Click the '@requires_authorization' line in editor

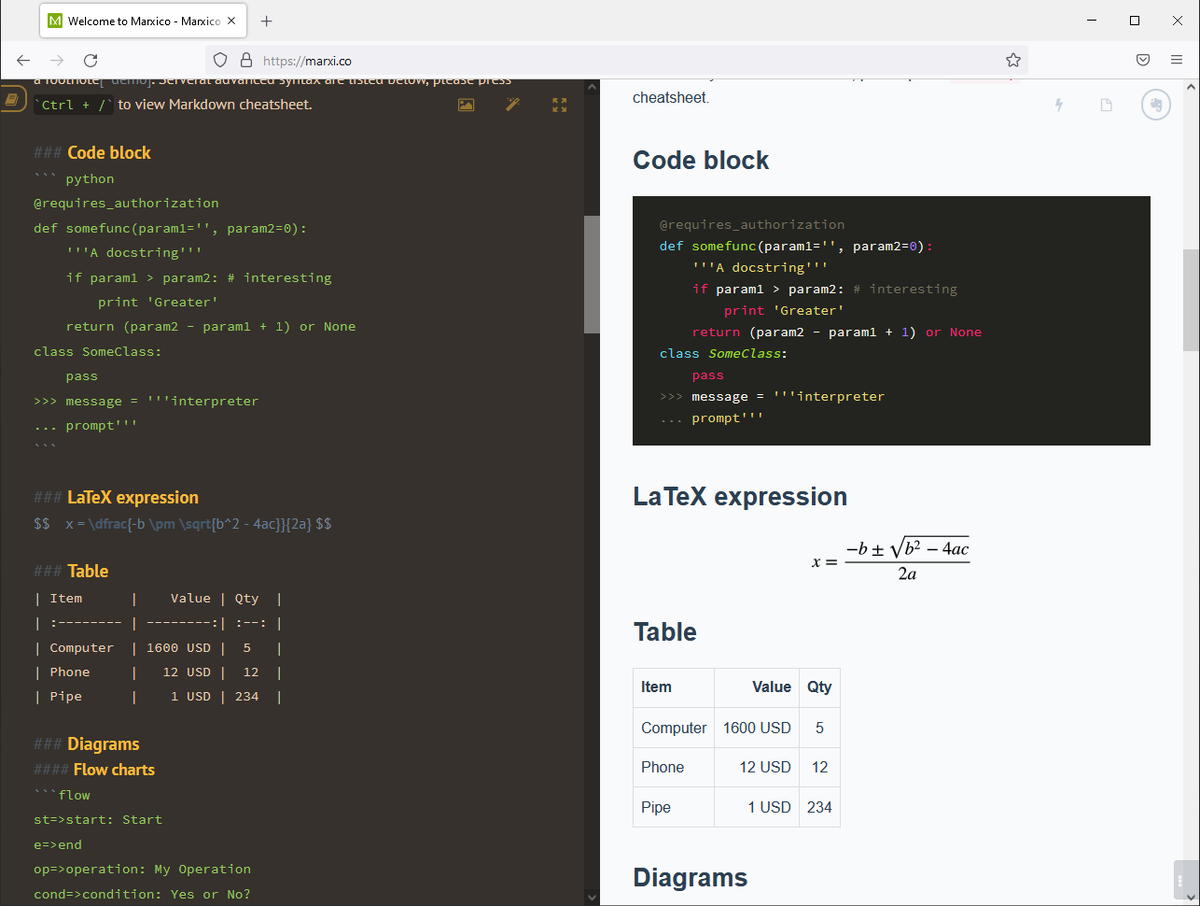pyautogui.click(x=126, y=203)
